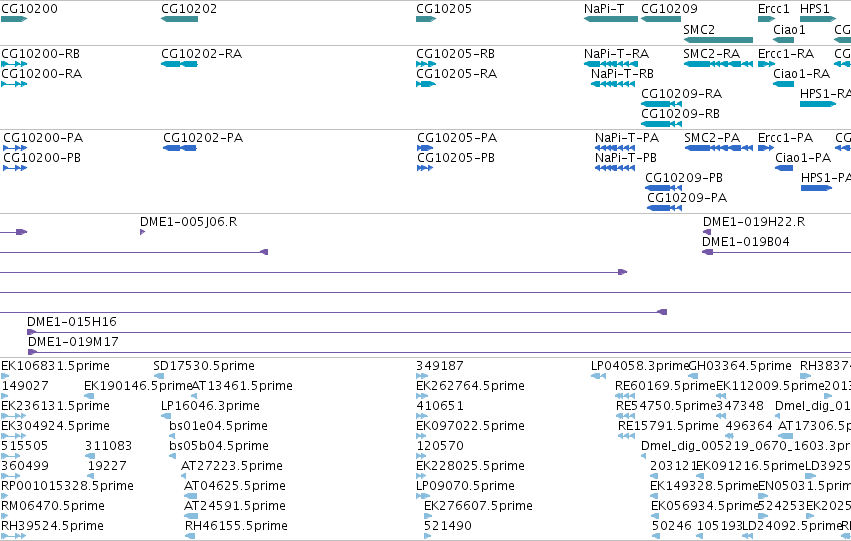
Task: Select transcript CG10200-RB
Action: click(40, 54)
